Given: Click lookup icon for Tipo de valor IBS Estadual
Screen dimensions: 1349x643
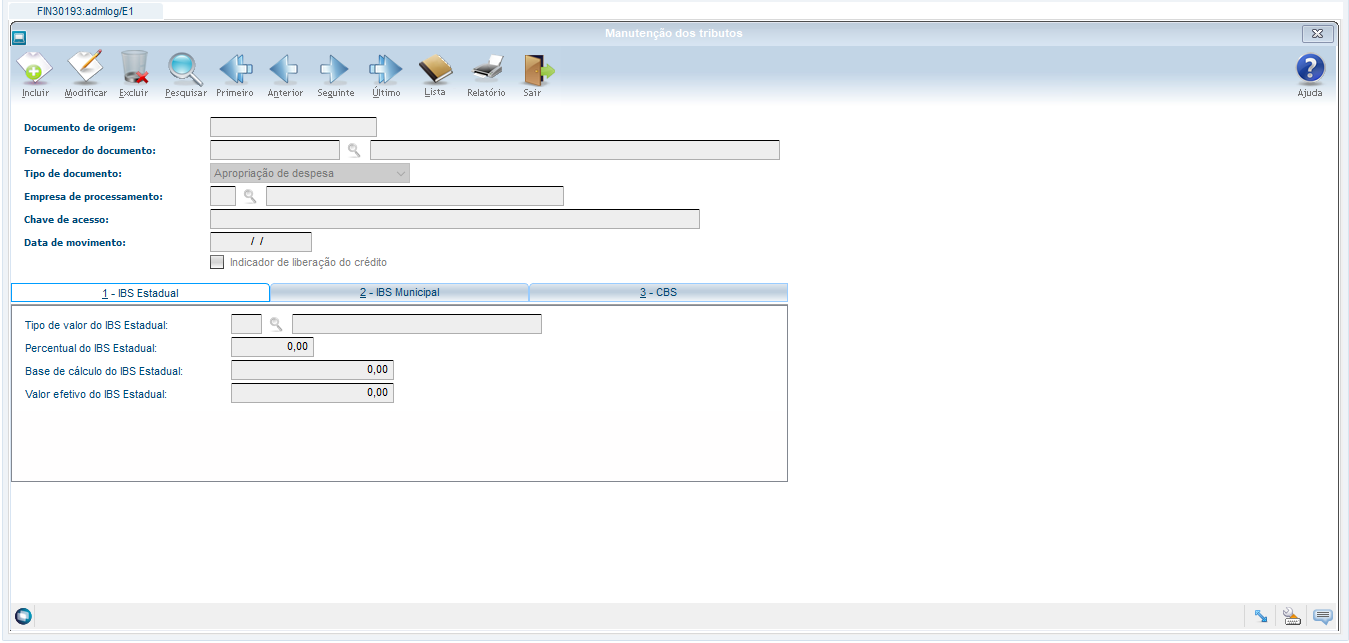Looking at the screenshot, I should [276, 324].
